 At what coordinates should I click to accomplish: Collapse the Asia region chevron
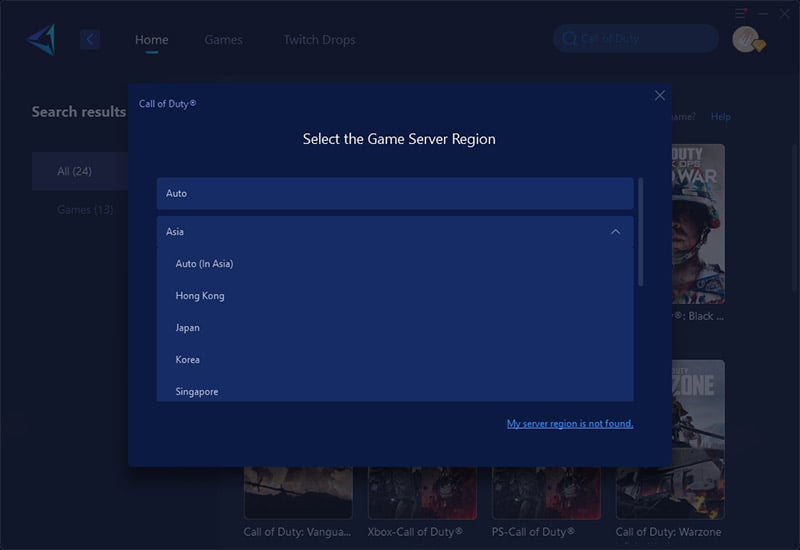(616, 232)
